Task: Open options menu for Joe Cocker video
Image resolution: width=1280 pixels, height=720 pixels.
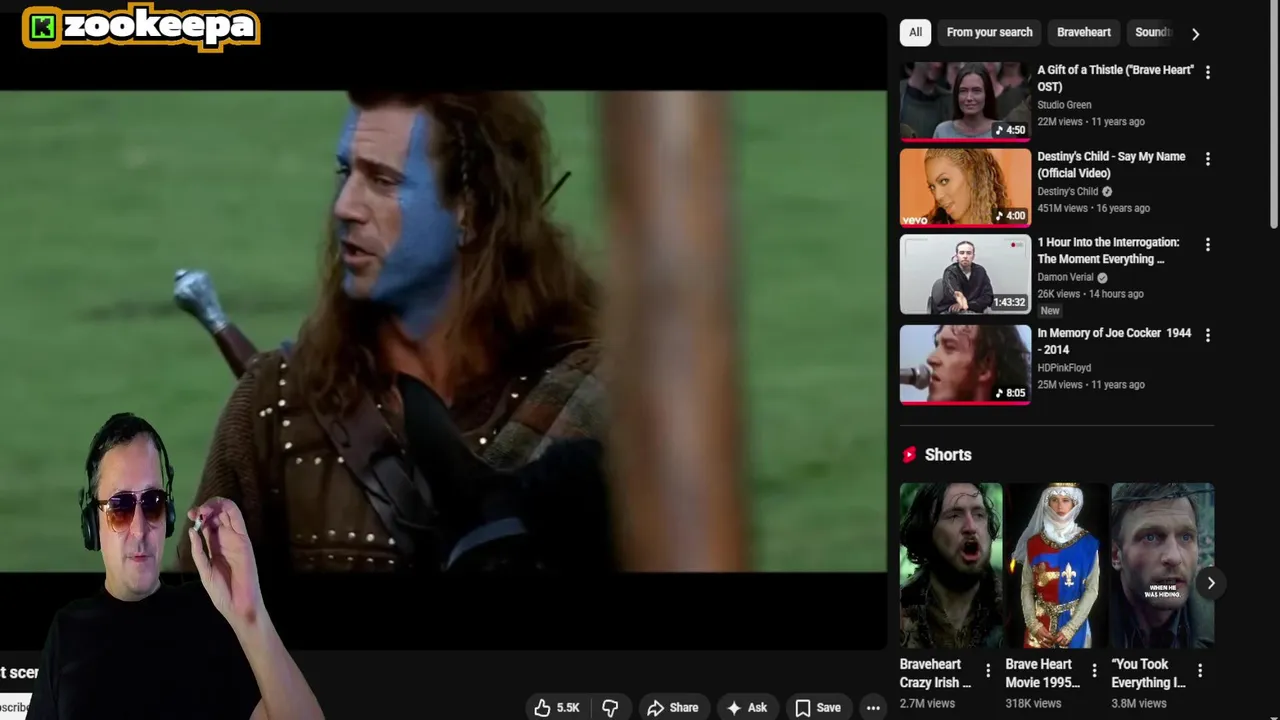Action: click(1207, 335)
